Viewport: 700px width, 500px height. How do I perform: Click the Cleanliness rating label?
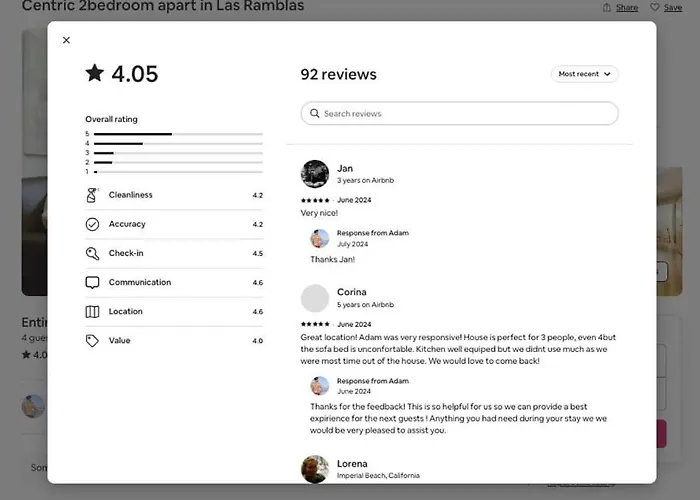click(130, 195)
